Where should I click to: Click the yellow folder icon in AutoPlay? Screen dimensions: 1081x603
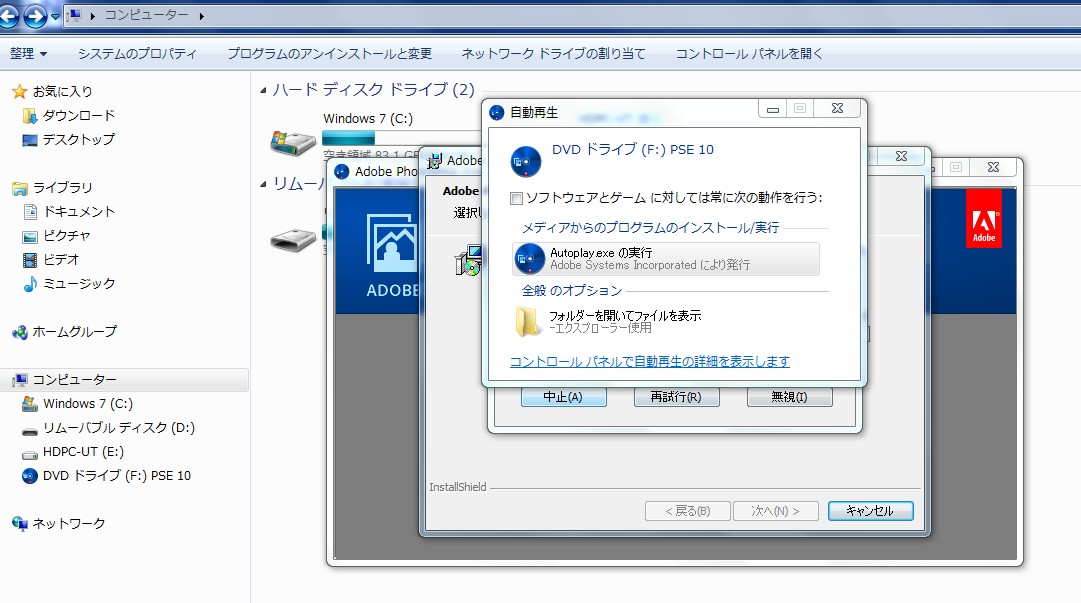tap(528, 323)
